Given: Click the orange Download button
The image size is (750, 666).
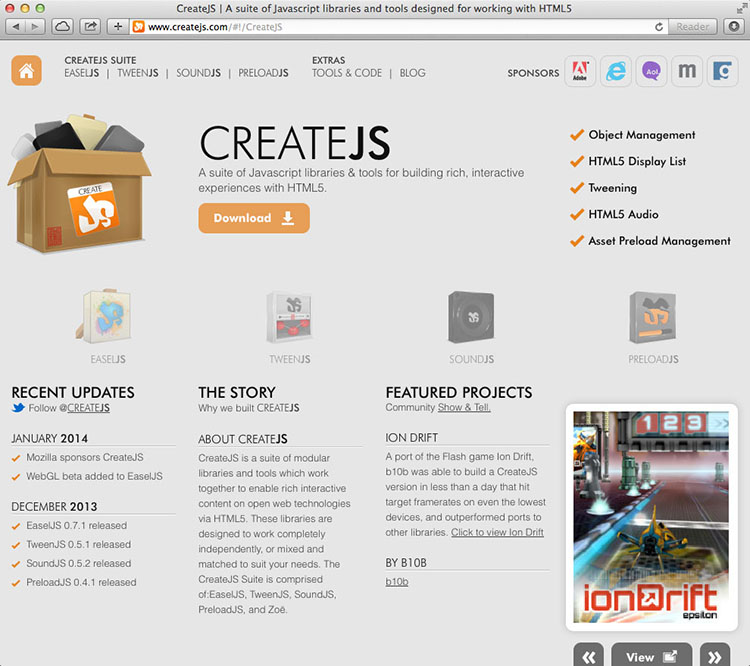Looking at the screenshot, I should pos(254,218).
